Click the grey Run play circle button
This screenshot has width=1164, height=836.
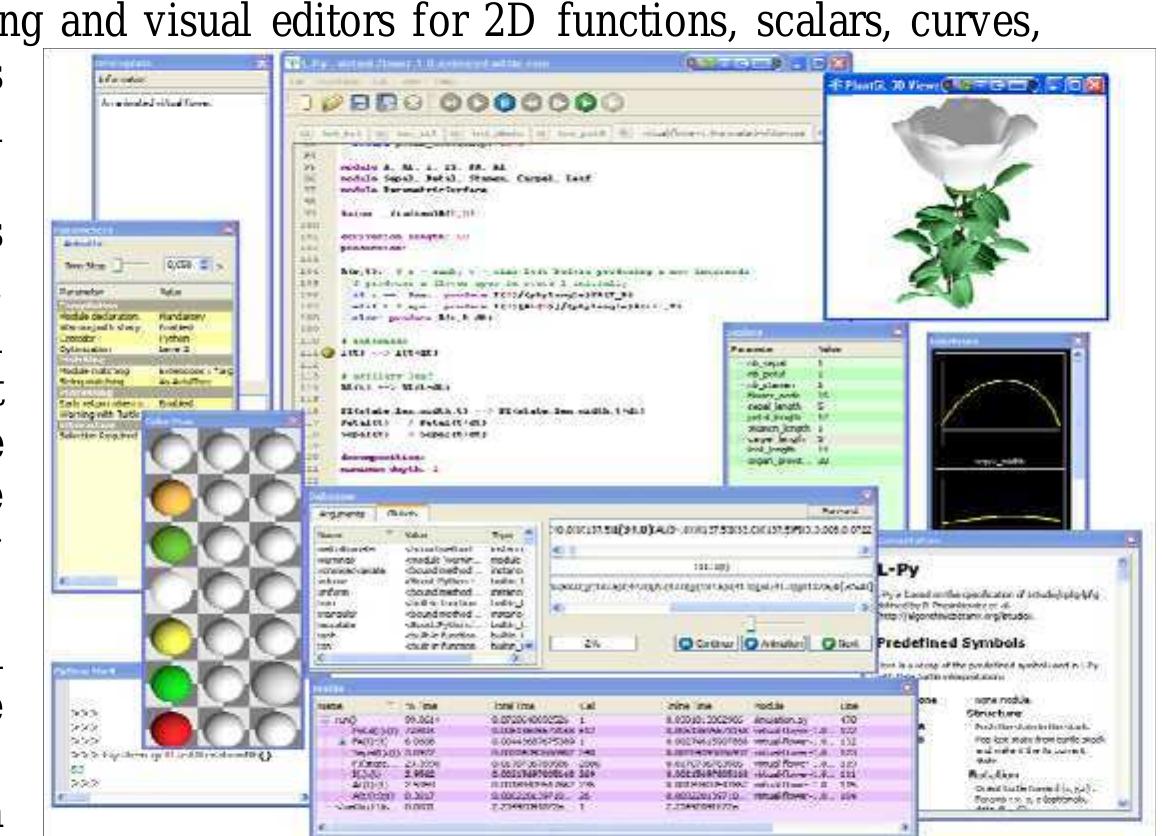pos(477,102)
